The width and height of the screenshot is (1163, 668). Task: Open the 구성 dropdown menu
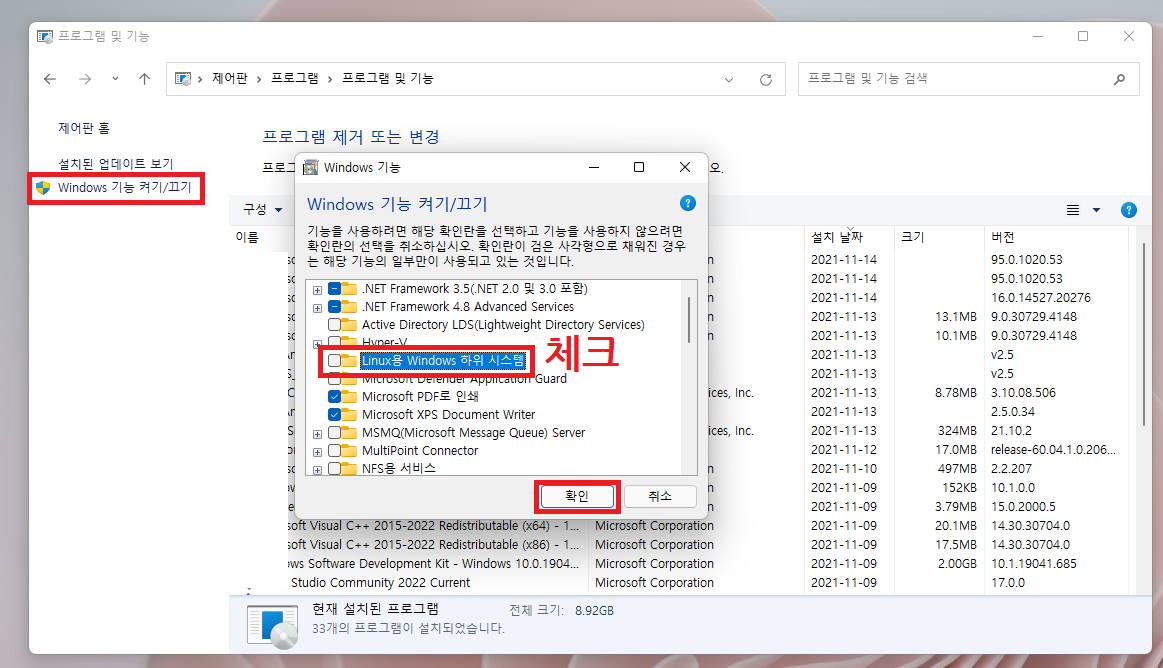pos(263,210)
